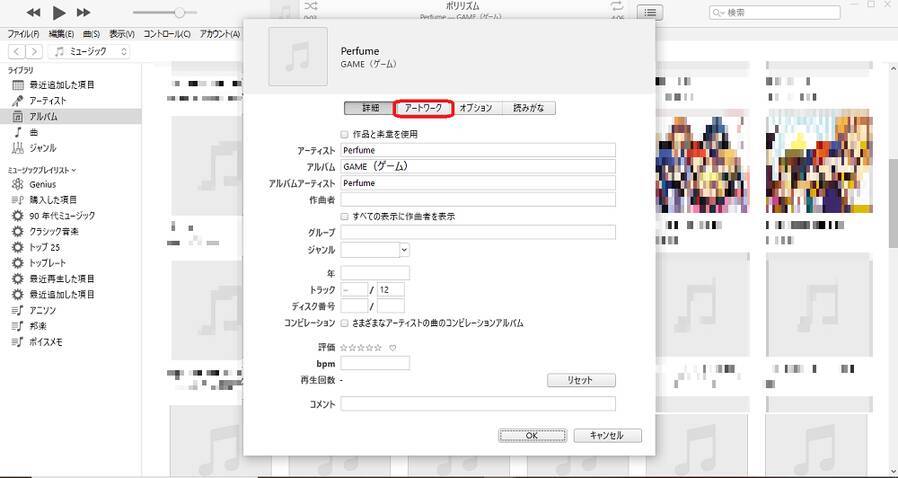Open the 邦楽 playlist
Image resolution: width=898 pixels, height=478 pixels.
pos(38,326)
